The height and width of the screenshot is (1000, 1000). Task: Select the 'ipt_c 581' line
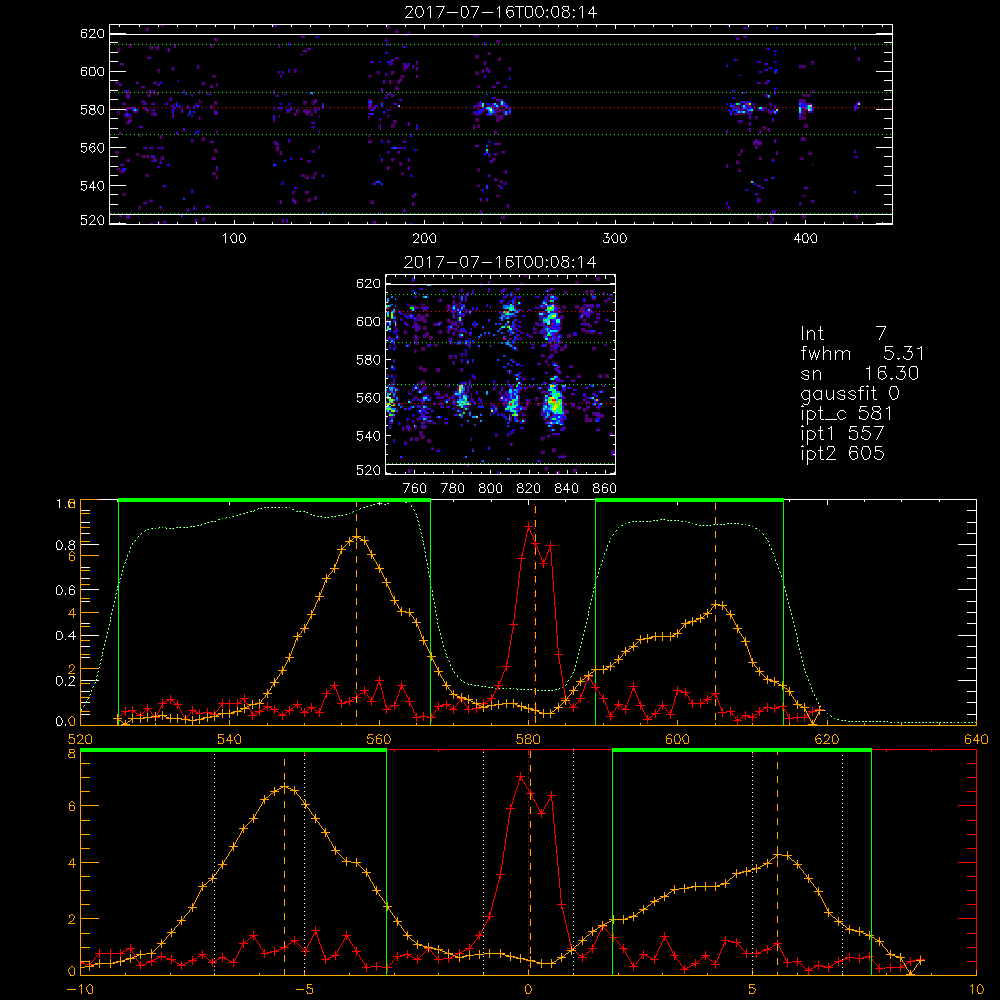pyautogui.click(x=846, y=414)
